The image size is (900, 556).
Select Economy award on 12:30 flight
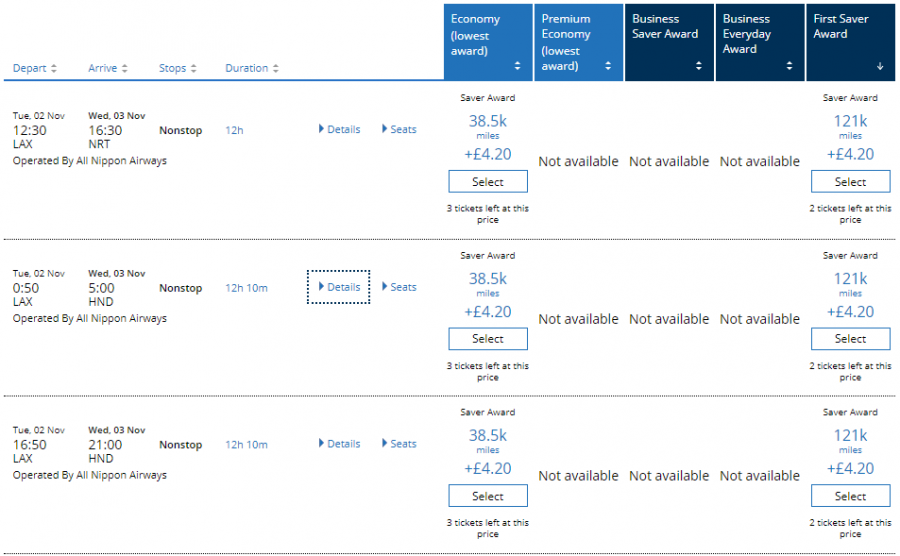488,182
